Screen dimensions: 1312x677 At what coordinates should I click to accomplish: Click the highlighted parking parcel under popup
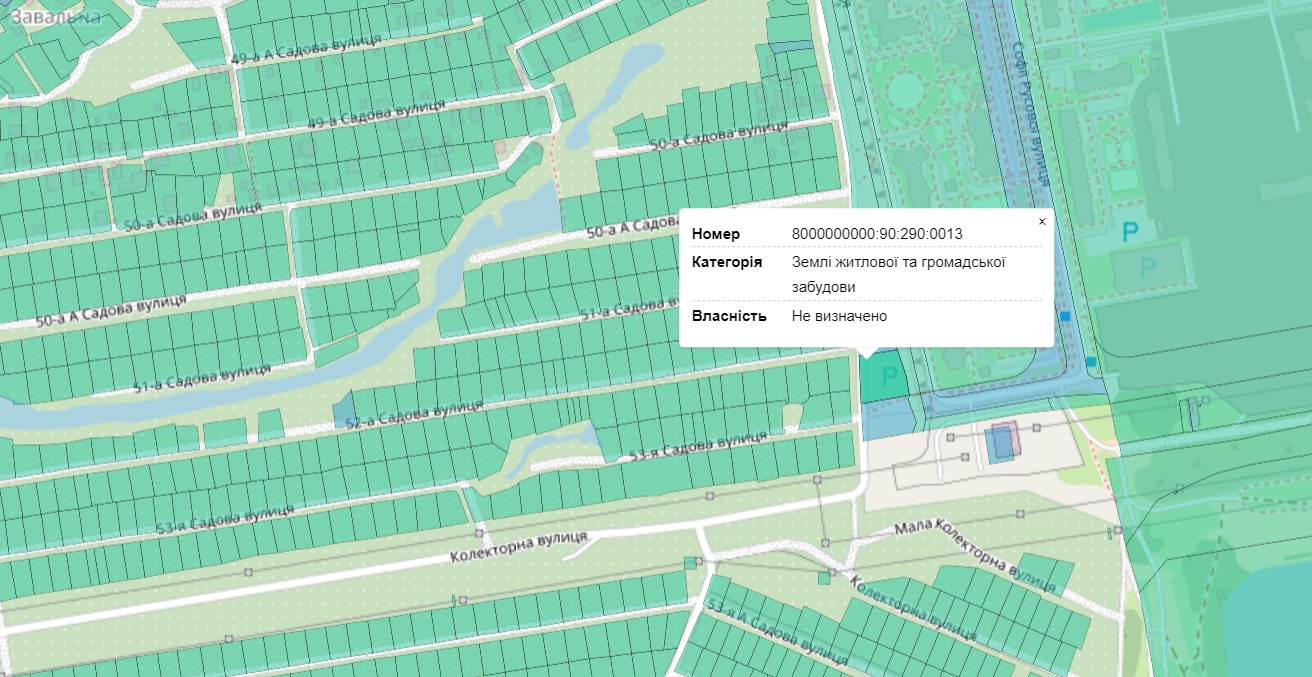884,378
